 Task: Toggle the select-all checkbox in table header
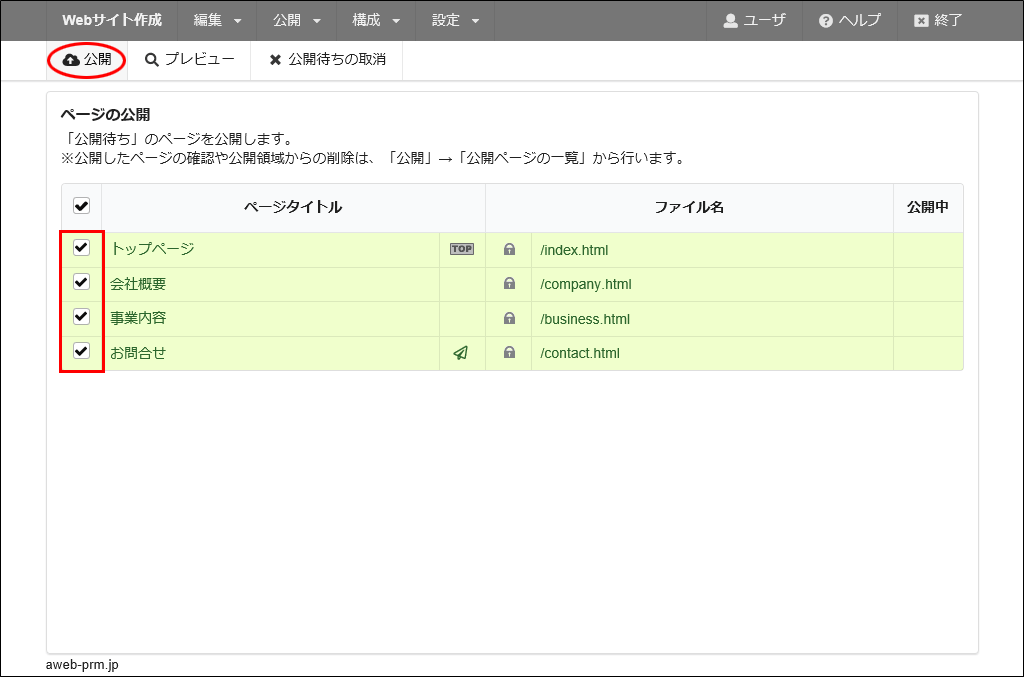tap(82, 206)
